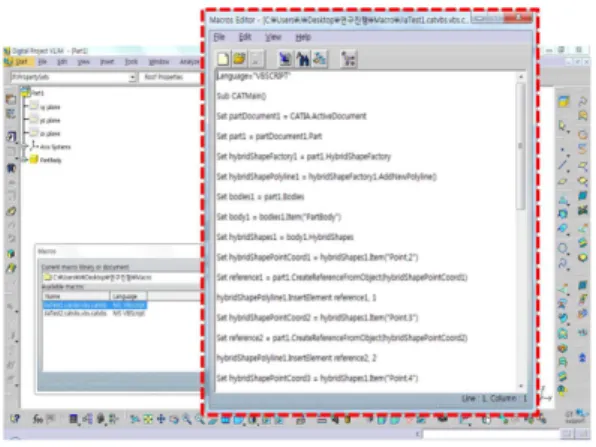
Task: Click the Replace icon beside the binoculars
Action: (x=319, y=59)
